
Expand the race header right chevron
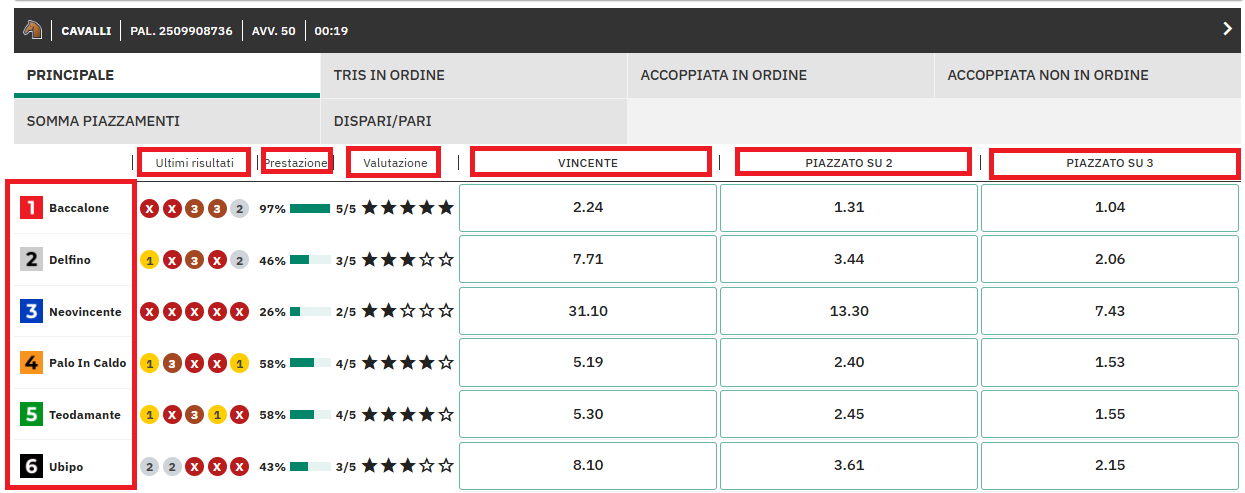(x=1227, y=29)
